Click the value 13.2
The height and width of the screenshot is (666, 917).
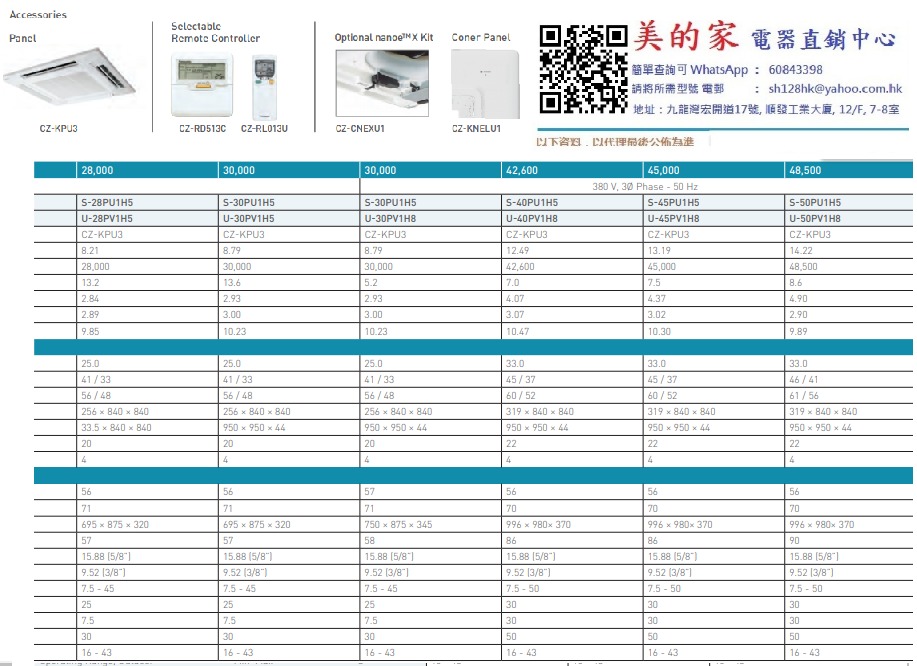click(90, 282)
